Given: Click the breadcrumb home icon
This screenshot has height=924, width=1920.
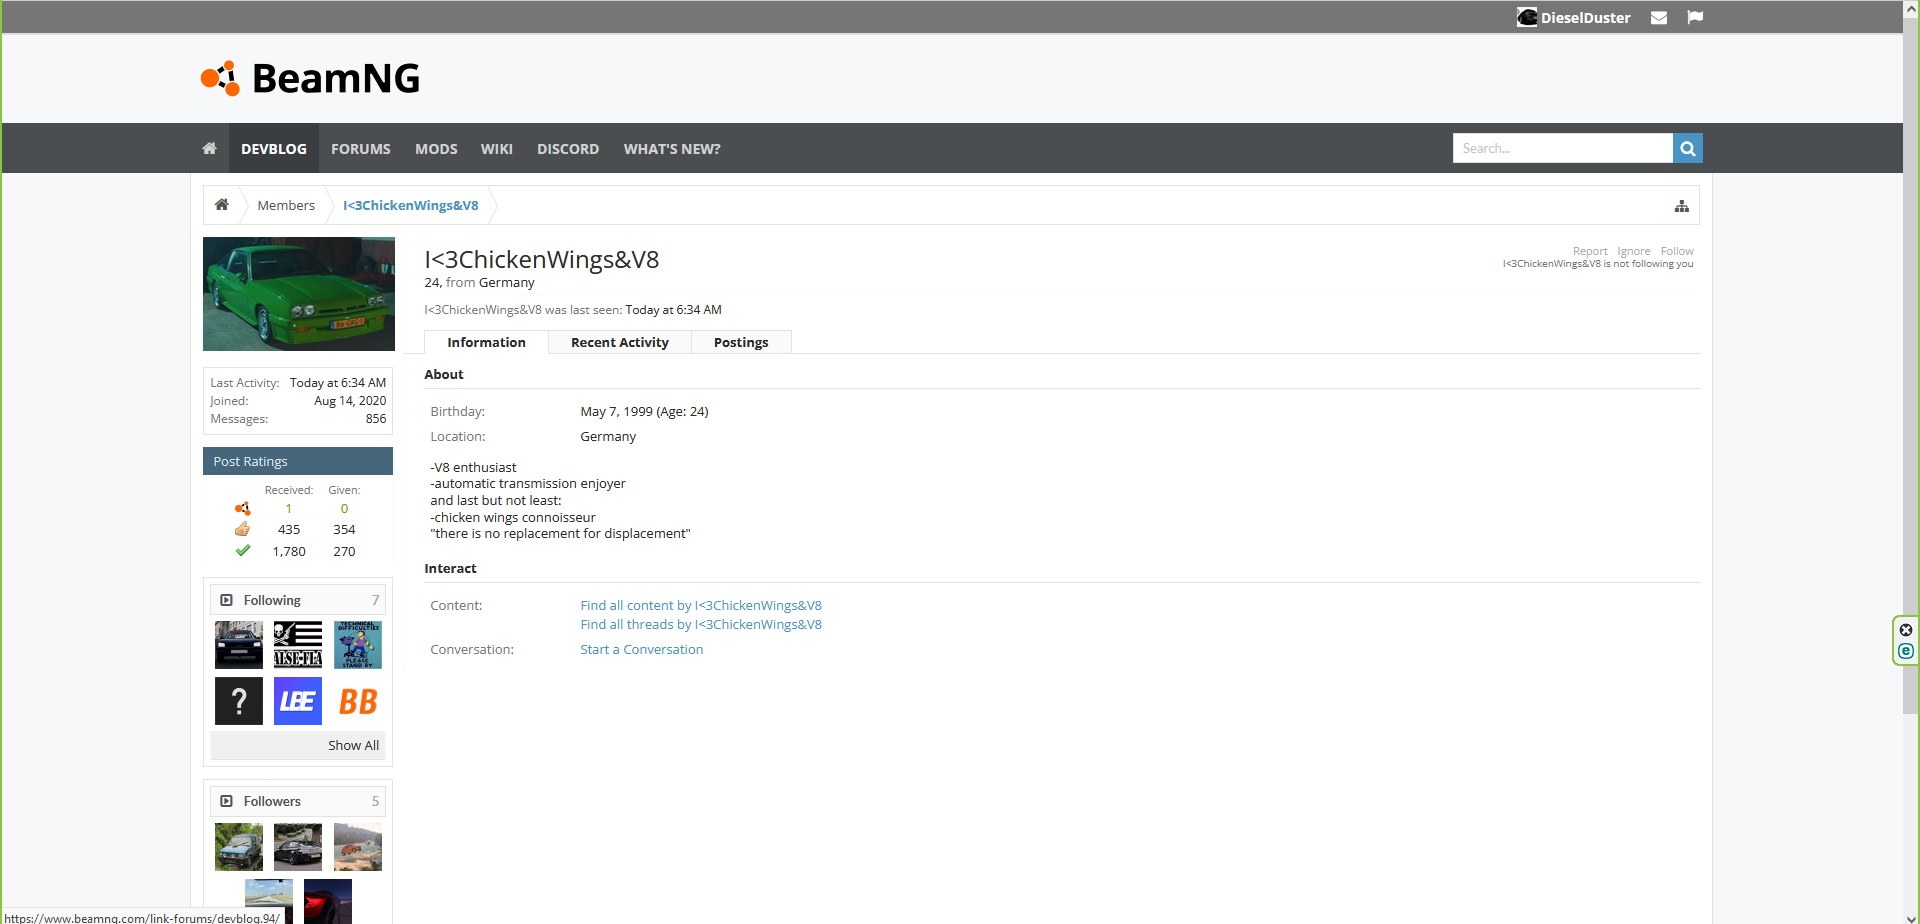Looking at the screenshot, I should tap(222, 205).
